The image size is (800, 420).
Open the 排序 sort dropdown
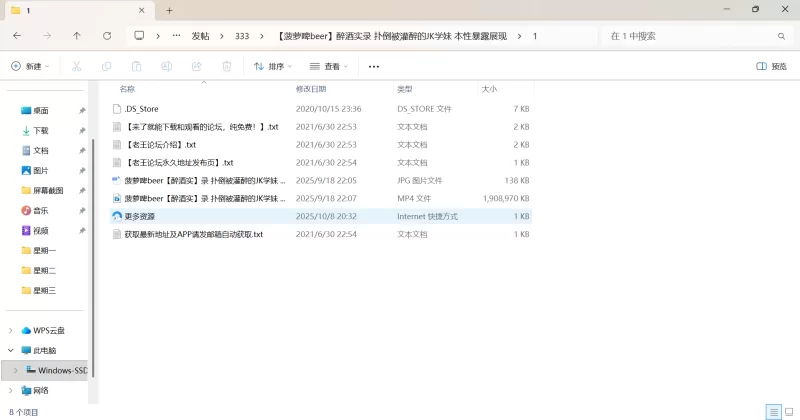coord(273,66)
